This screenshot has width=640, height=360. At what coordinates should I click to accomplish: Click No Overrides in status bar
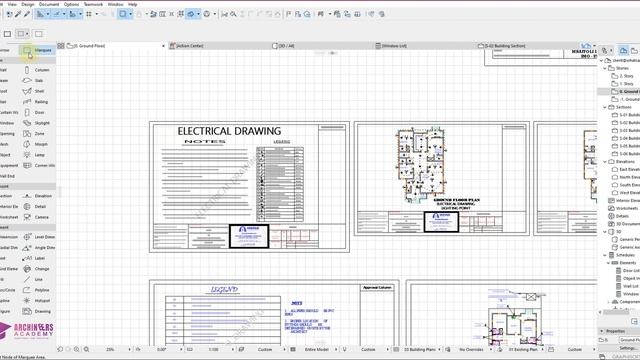471,349
